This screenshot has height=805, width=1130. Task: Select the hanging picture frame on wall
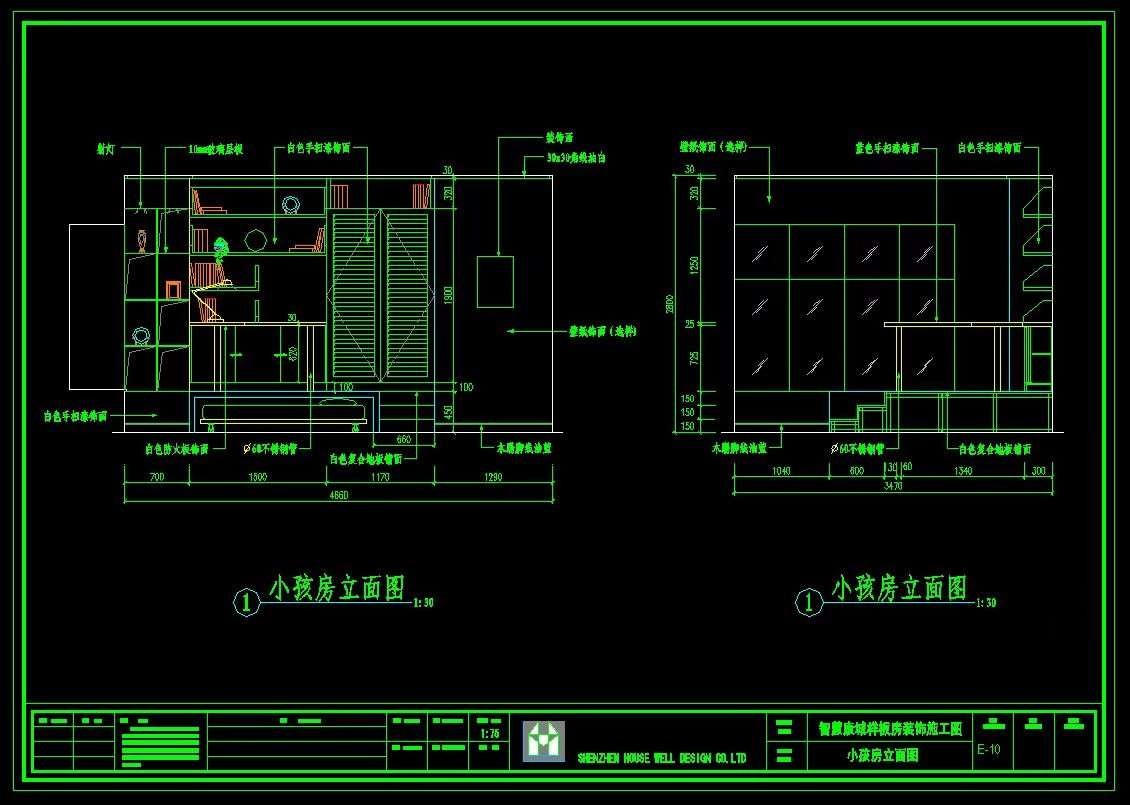coord(494,281)
